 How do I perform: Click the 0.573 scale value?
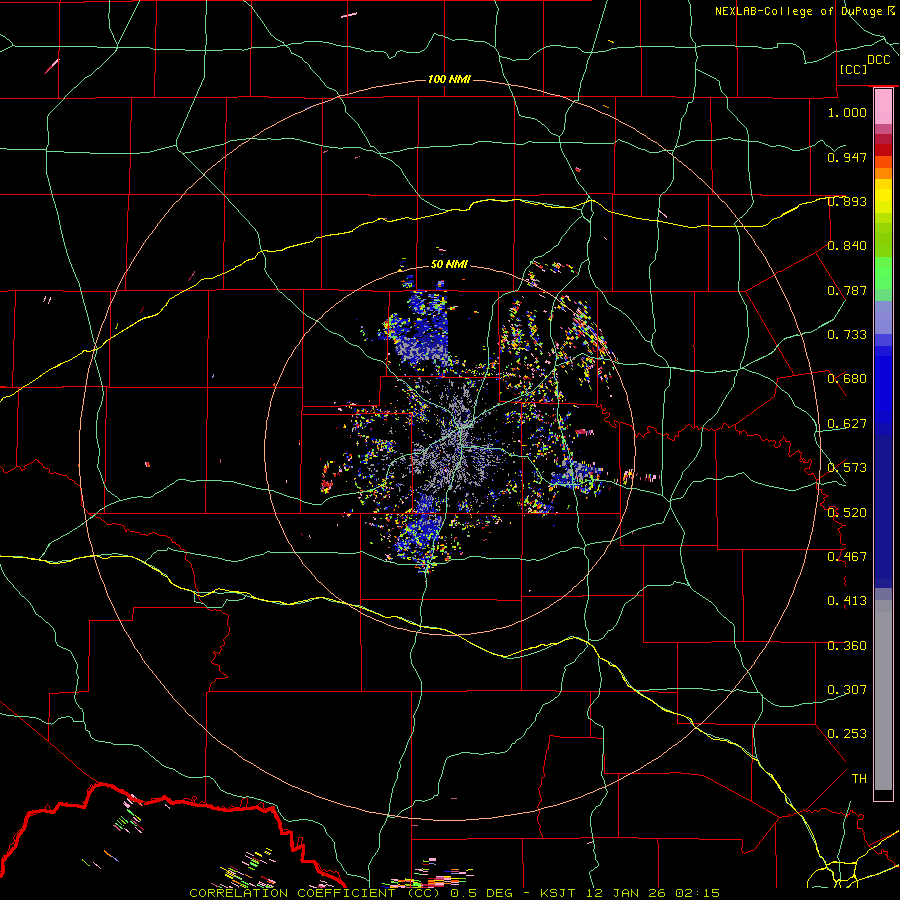tap(847, 468)
